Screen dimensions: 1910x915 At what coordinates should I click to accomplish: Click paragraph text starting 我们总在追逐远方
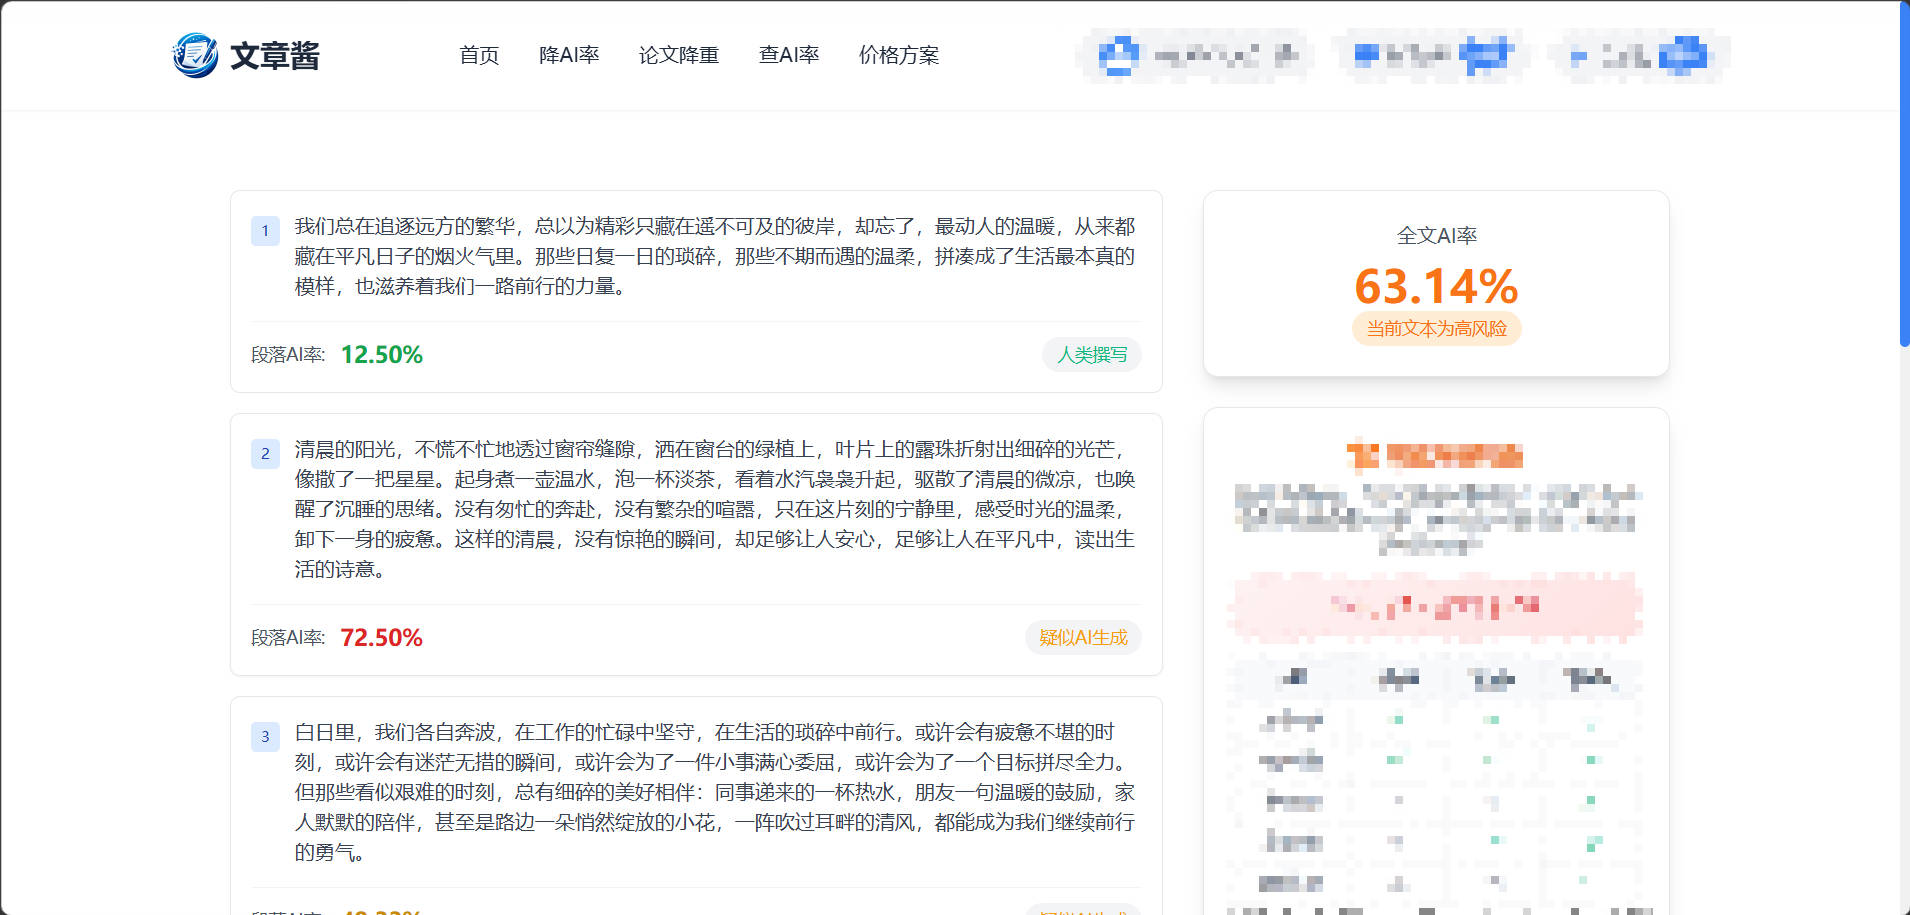click(715, 257)
